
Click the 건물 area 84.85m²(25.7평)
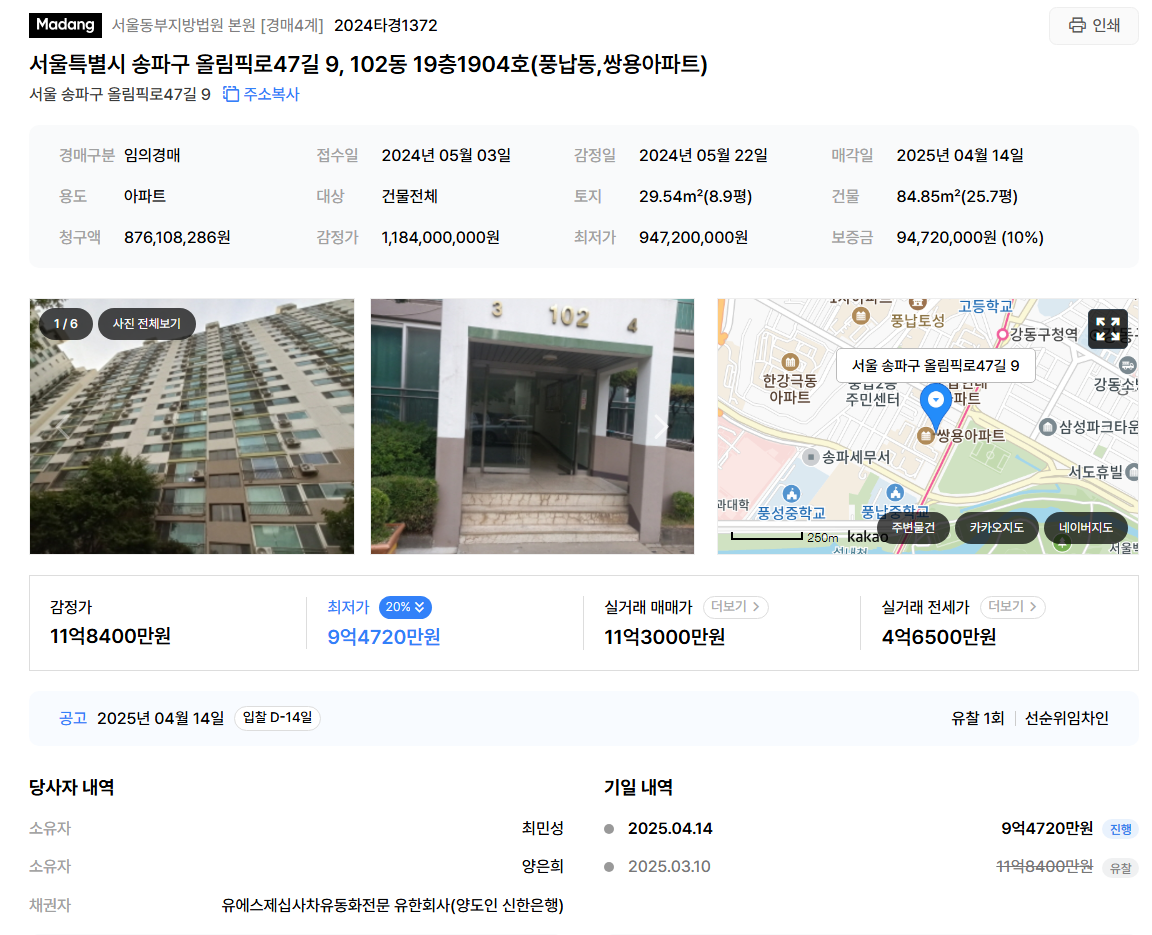(x=957, y=196)
